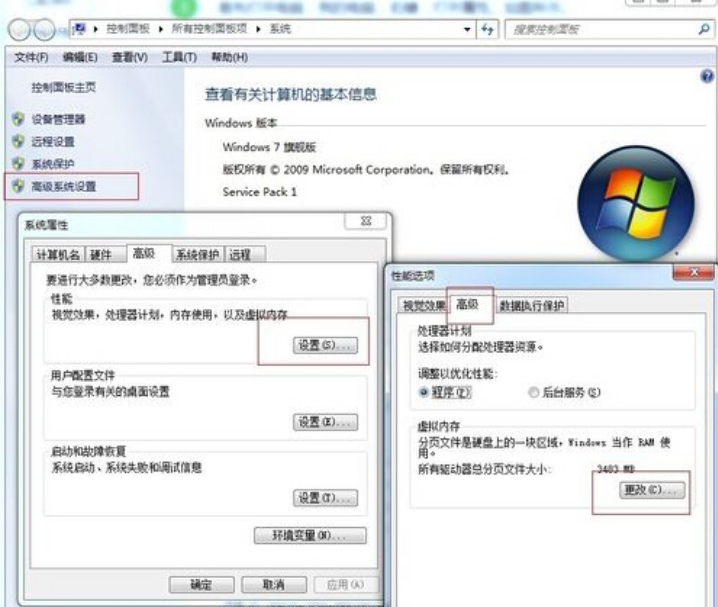
Task: Open the 工具(T) menu
Action: point(179,57)
